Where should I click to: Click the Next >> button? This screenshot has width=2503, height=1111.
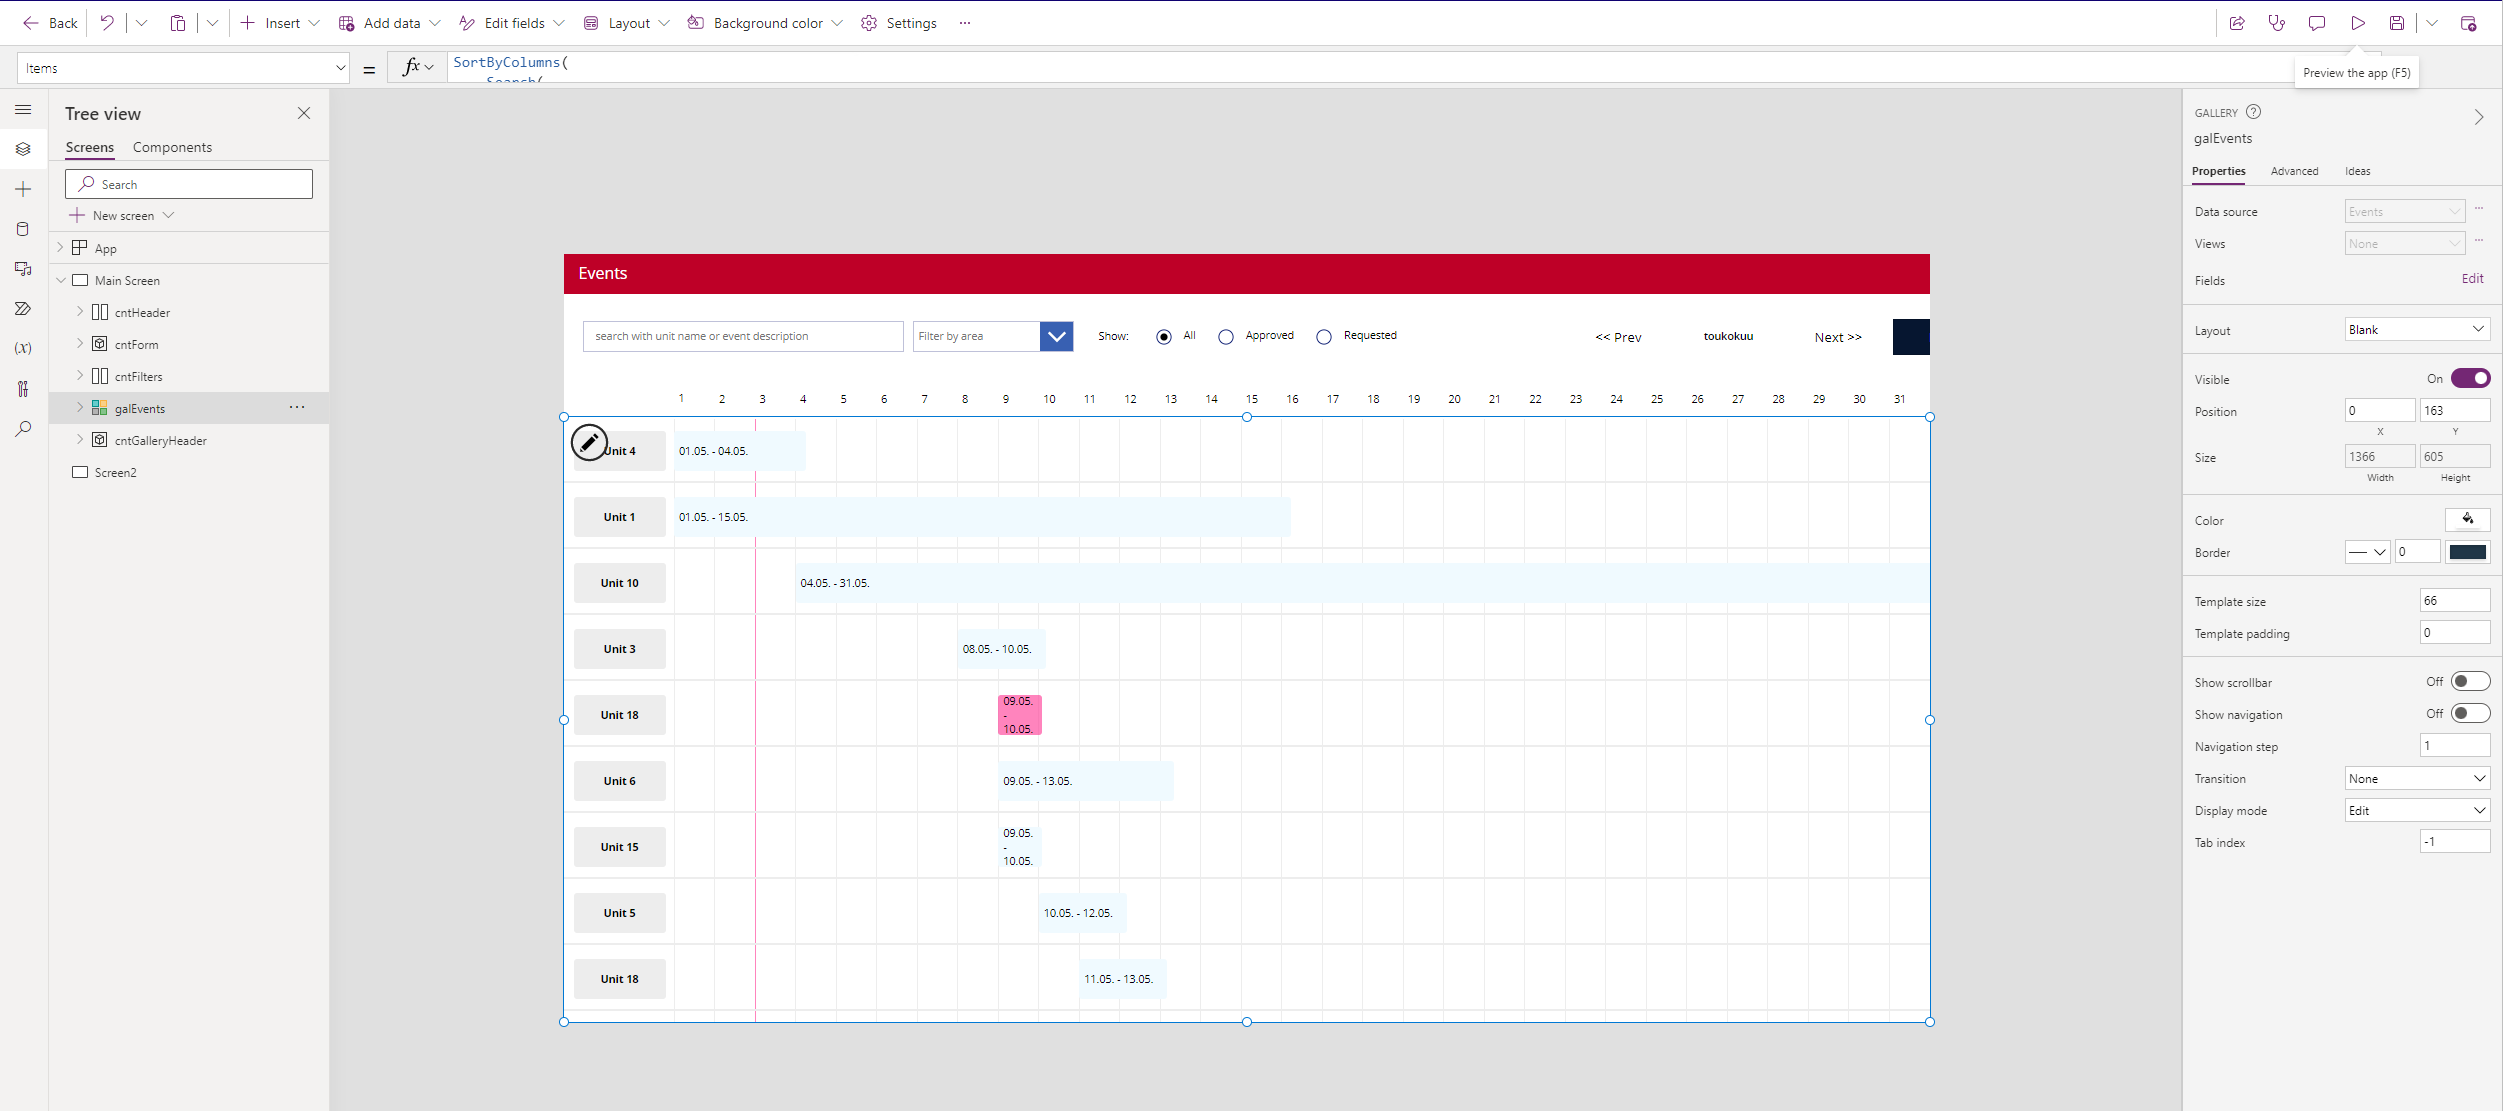(x=1837, y=337)
